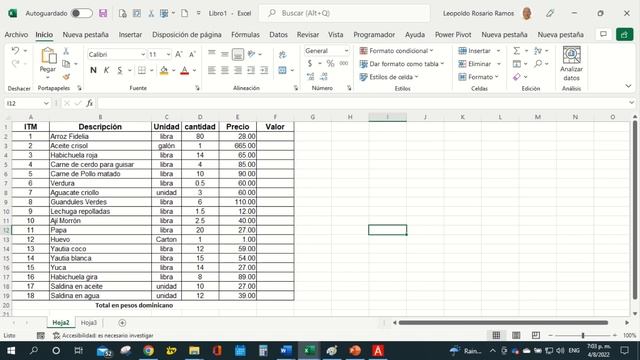This screenshot has height=360, width=640.
Task: Click the formula bar input
Action: pos(363,103)
